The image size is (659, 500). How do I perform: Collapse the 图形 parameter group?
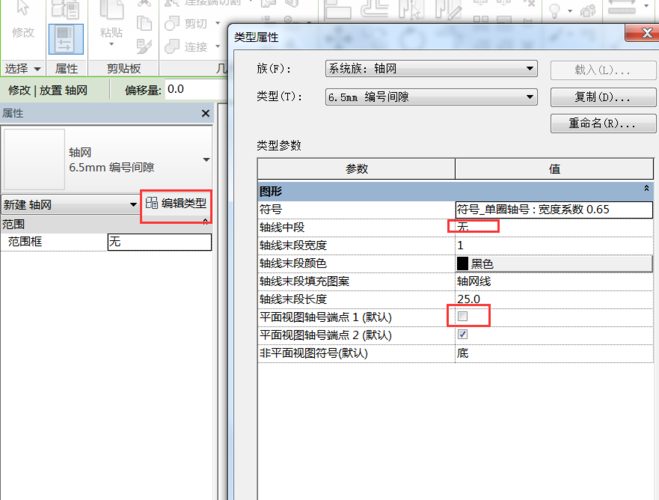646,188
